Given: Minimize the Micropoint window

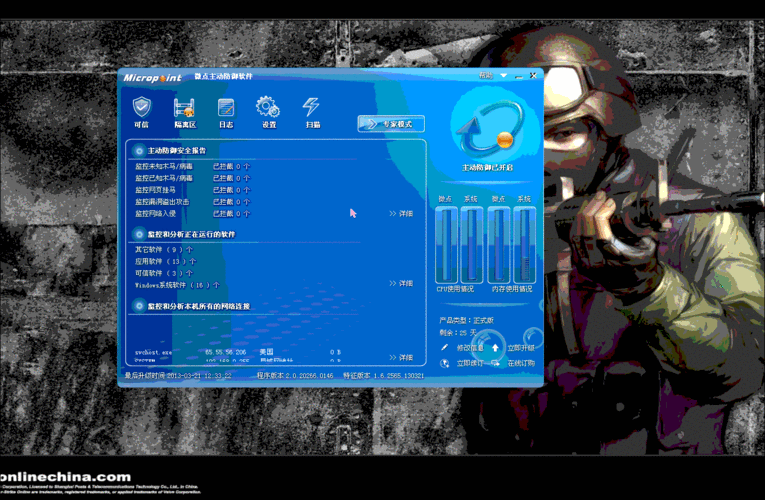Looking at the screenshot, I should 518,77.
